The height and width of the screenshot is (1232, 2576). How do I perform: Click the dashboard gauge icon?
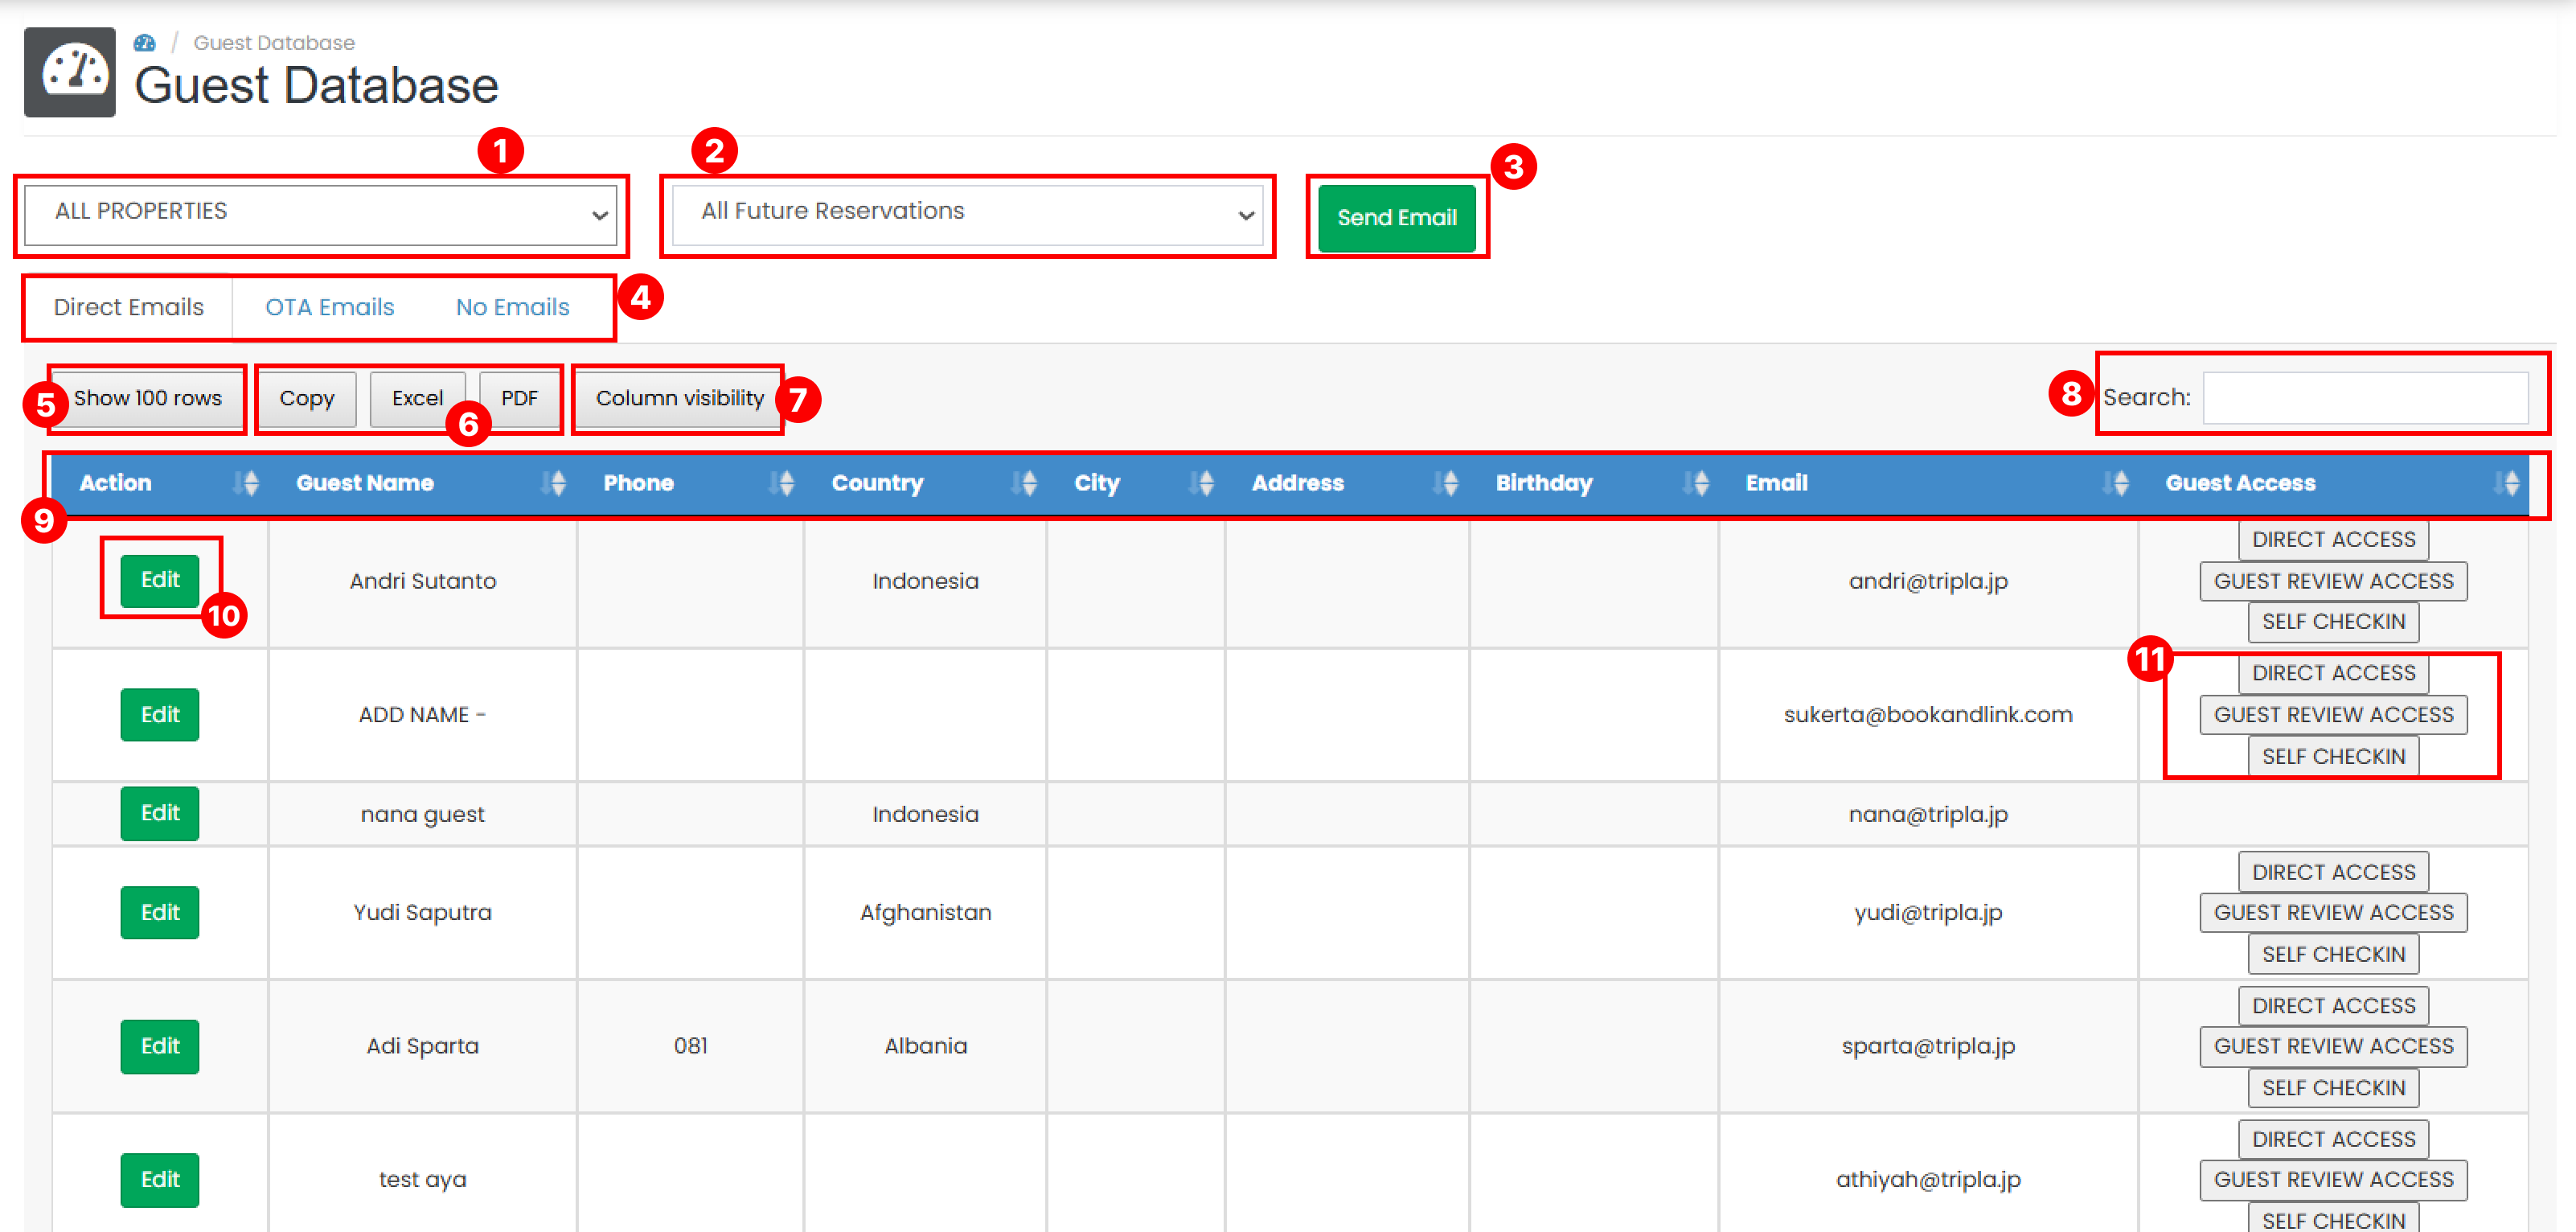coord(68,72)
